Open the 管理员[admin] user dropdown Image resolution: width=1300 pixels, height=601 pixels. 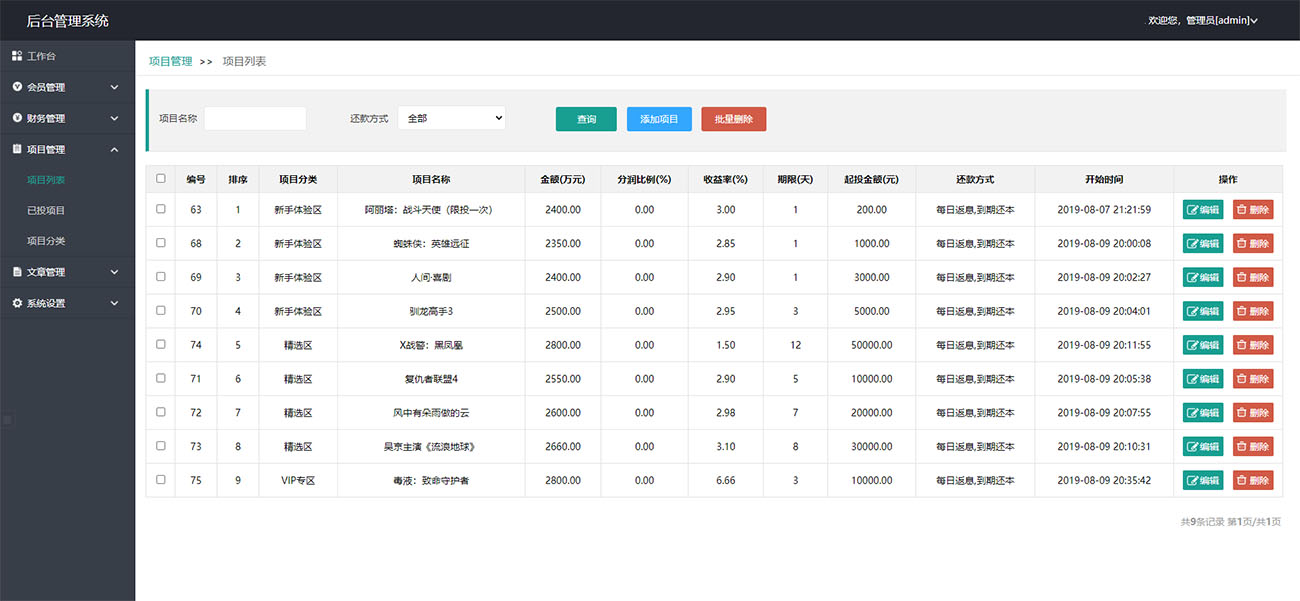pos(1204,20)
